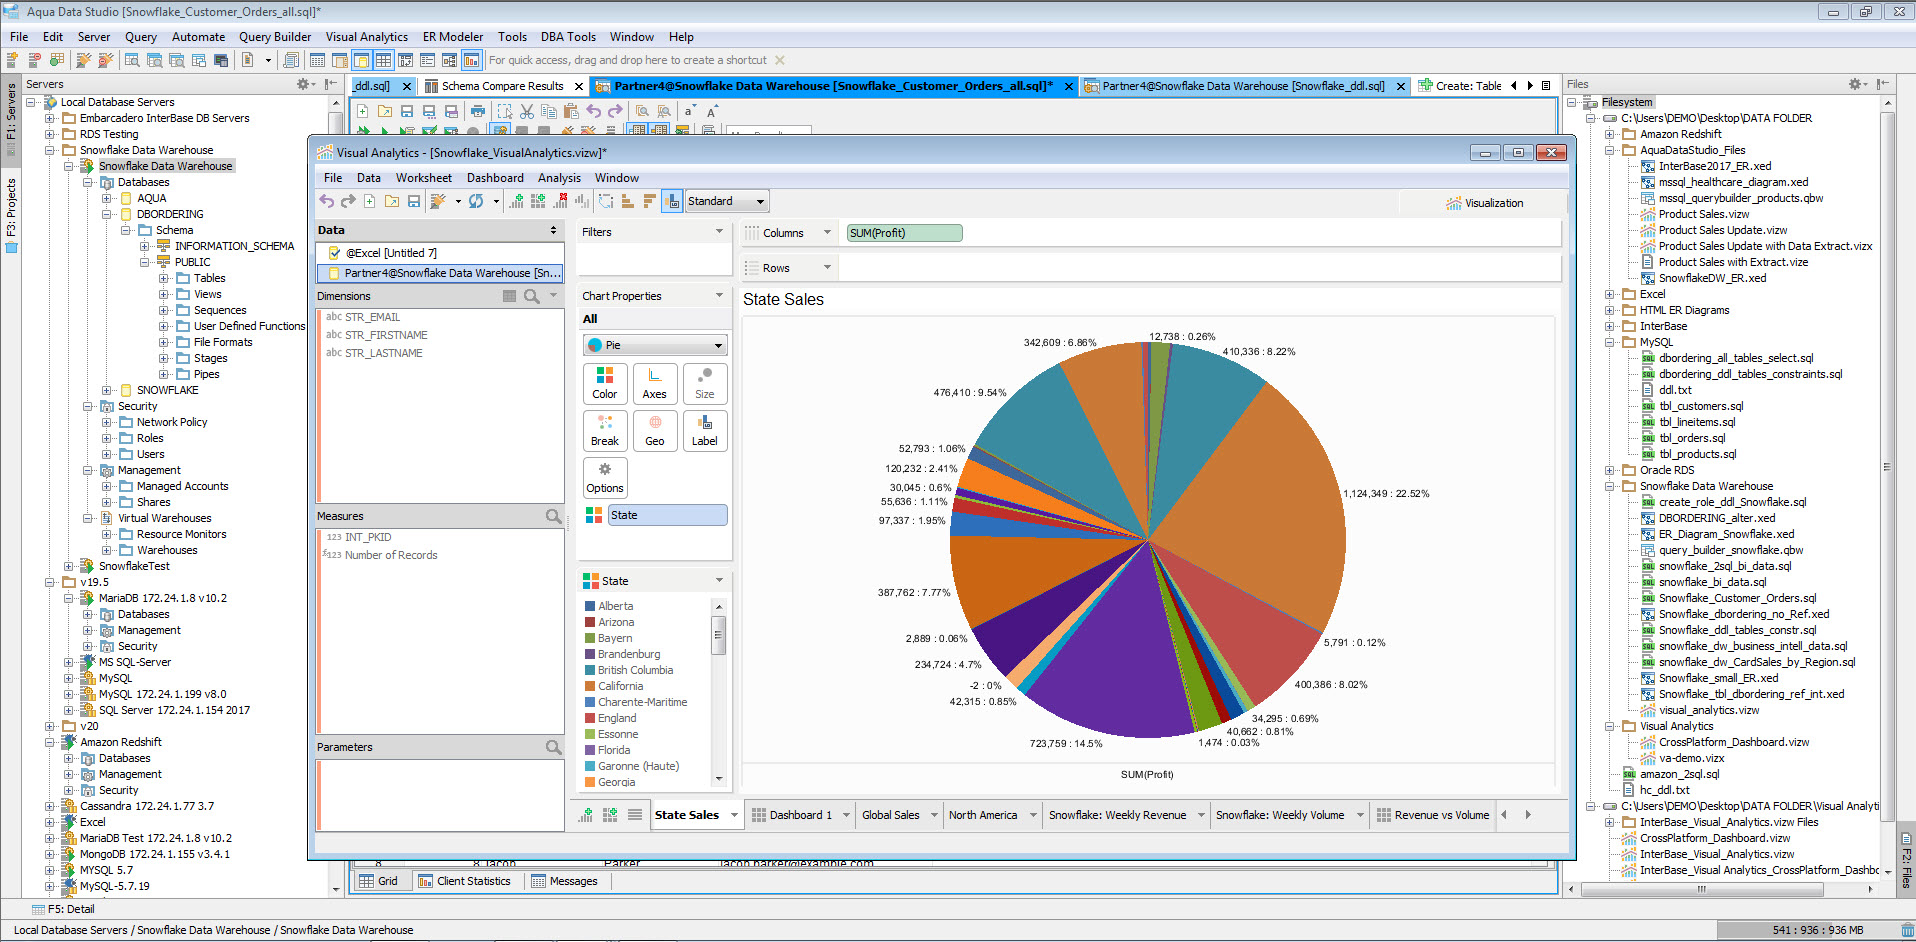Switch to Snowflake: Weekly Revenue tab
Screen dimensions: 1916x942
tap(1117, 815)
